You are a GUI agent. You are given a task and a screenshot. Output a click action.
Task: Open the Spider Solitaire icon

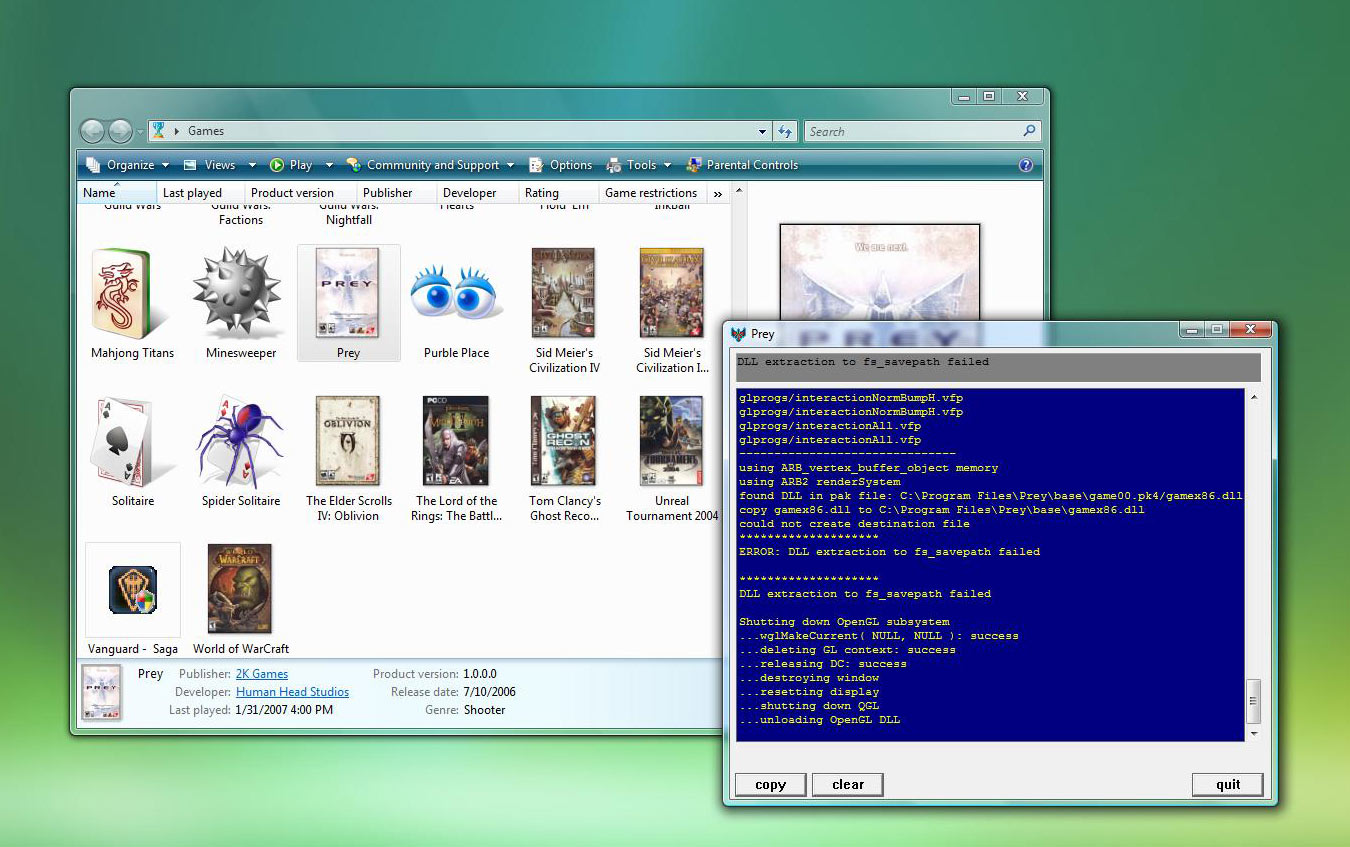240,441
